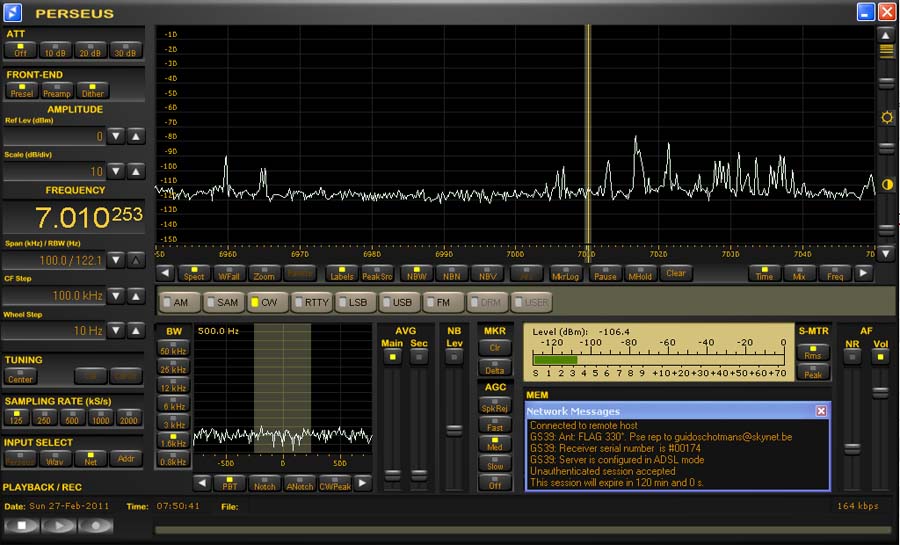The width and height of the screenshot is (900, 545).
Task: Click the MHold max hold button
Action: (x=640, y=273)
